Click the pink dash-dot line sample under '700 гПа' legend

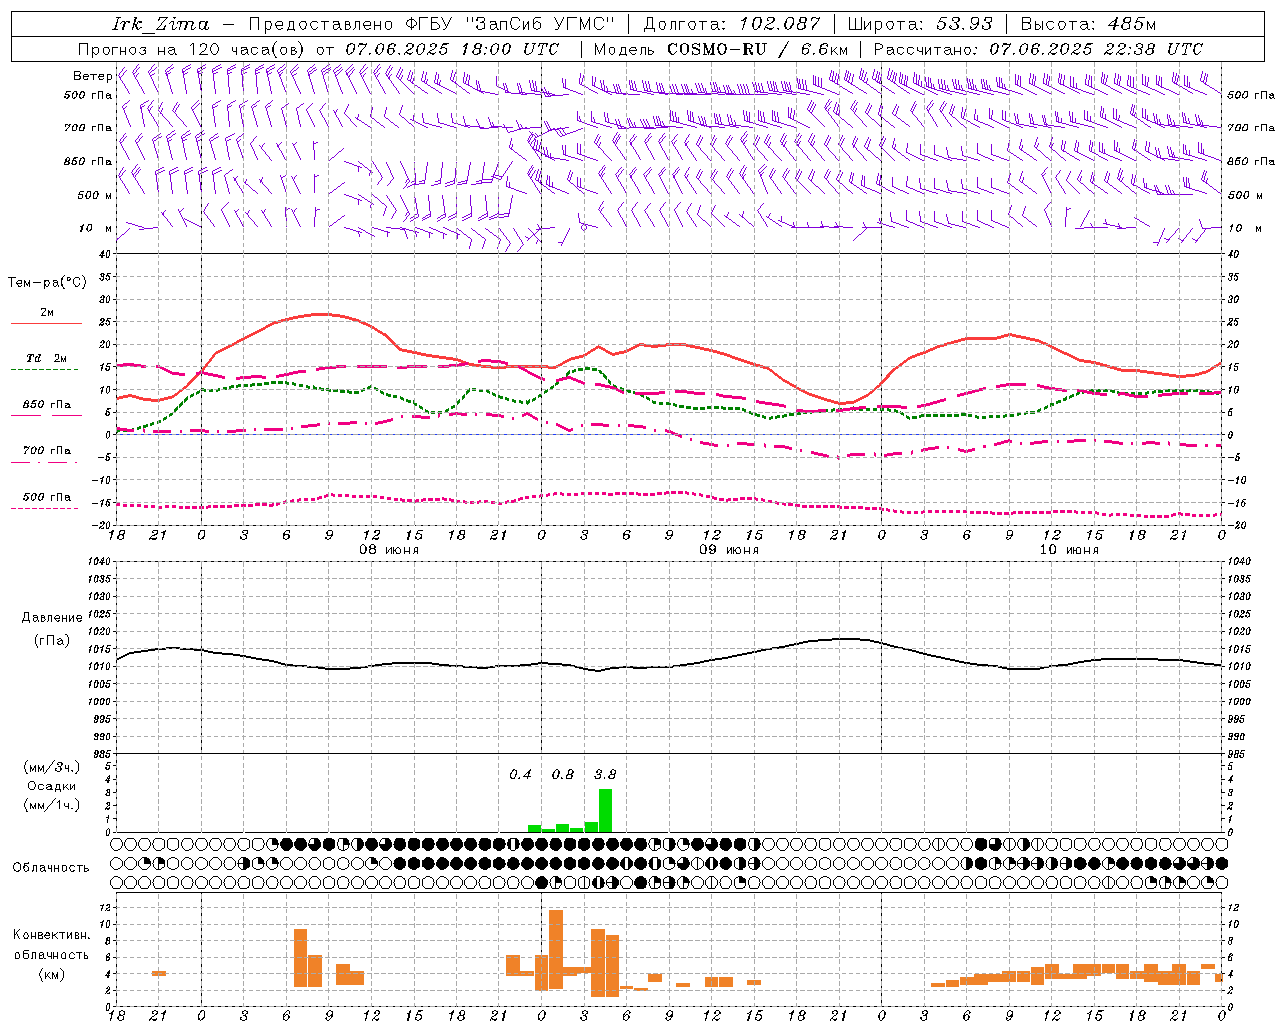point(46,462)
